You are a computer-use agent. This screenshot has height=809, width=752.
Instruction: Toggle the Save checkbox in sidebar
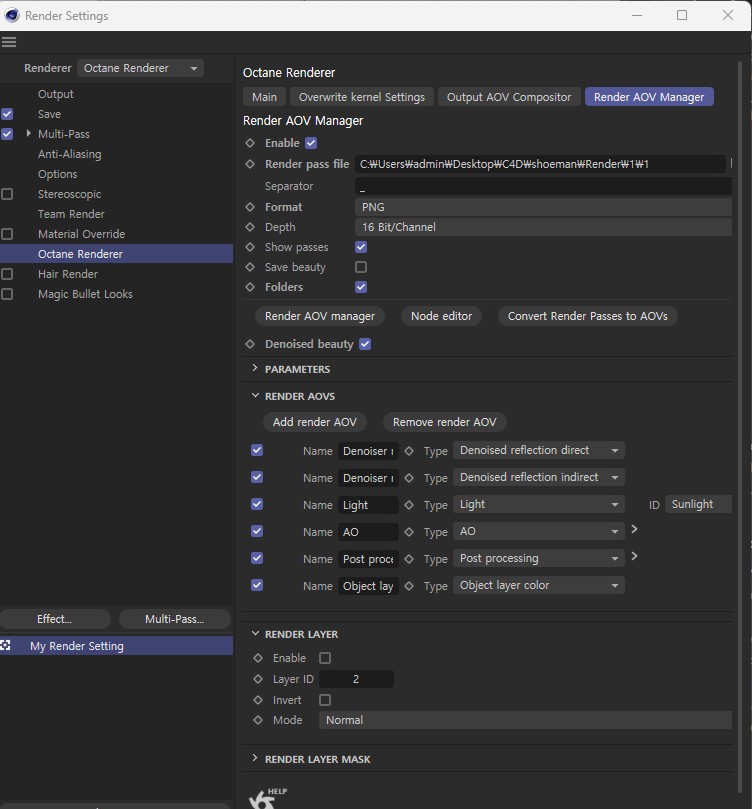(7, 114)
